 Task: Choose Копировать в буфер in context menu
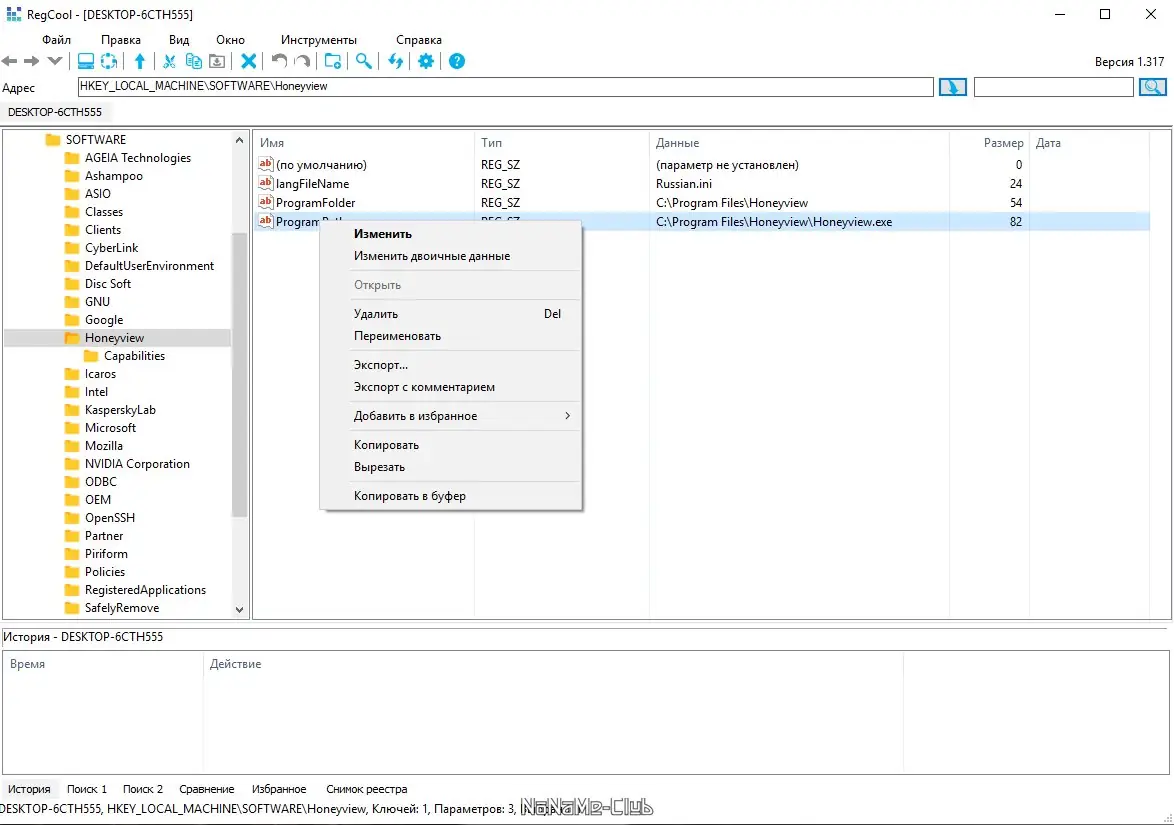pyautogui.click(x=451, y=496)
